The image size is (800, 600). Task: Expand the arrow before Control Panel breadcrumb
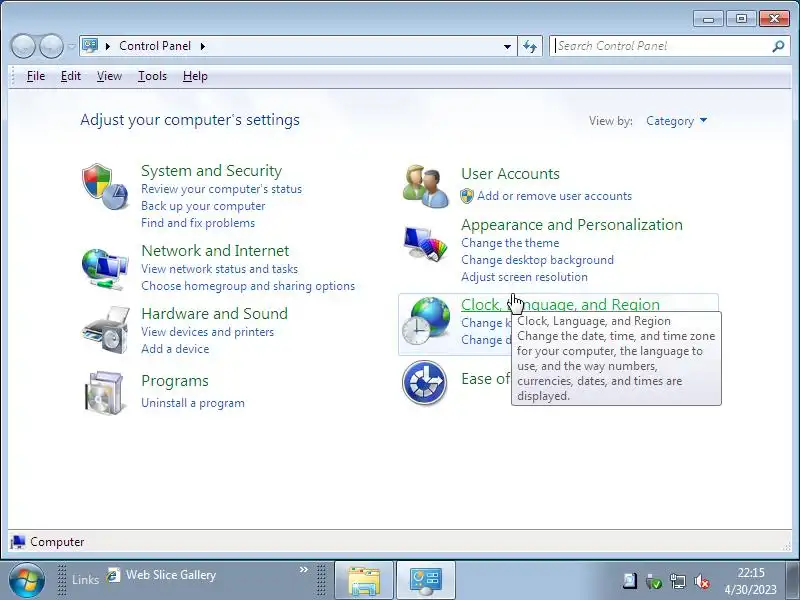coord(108,46)
